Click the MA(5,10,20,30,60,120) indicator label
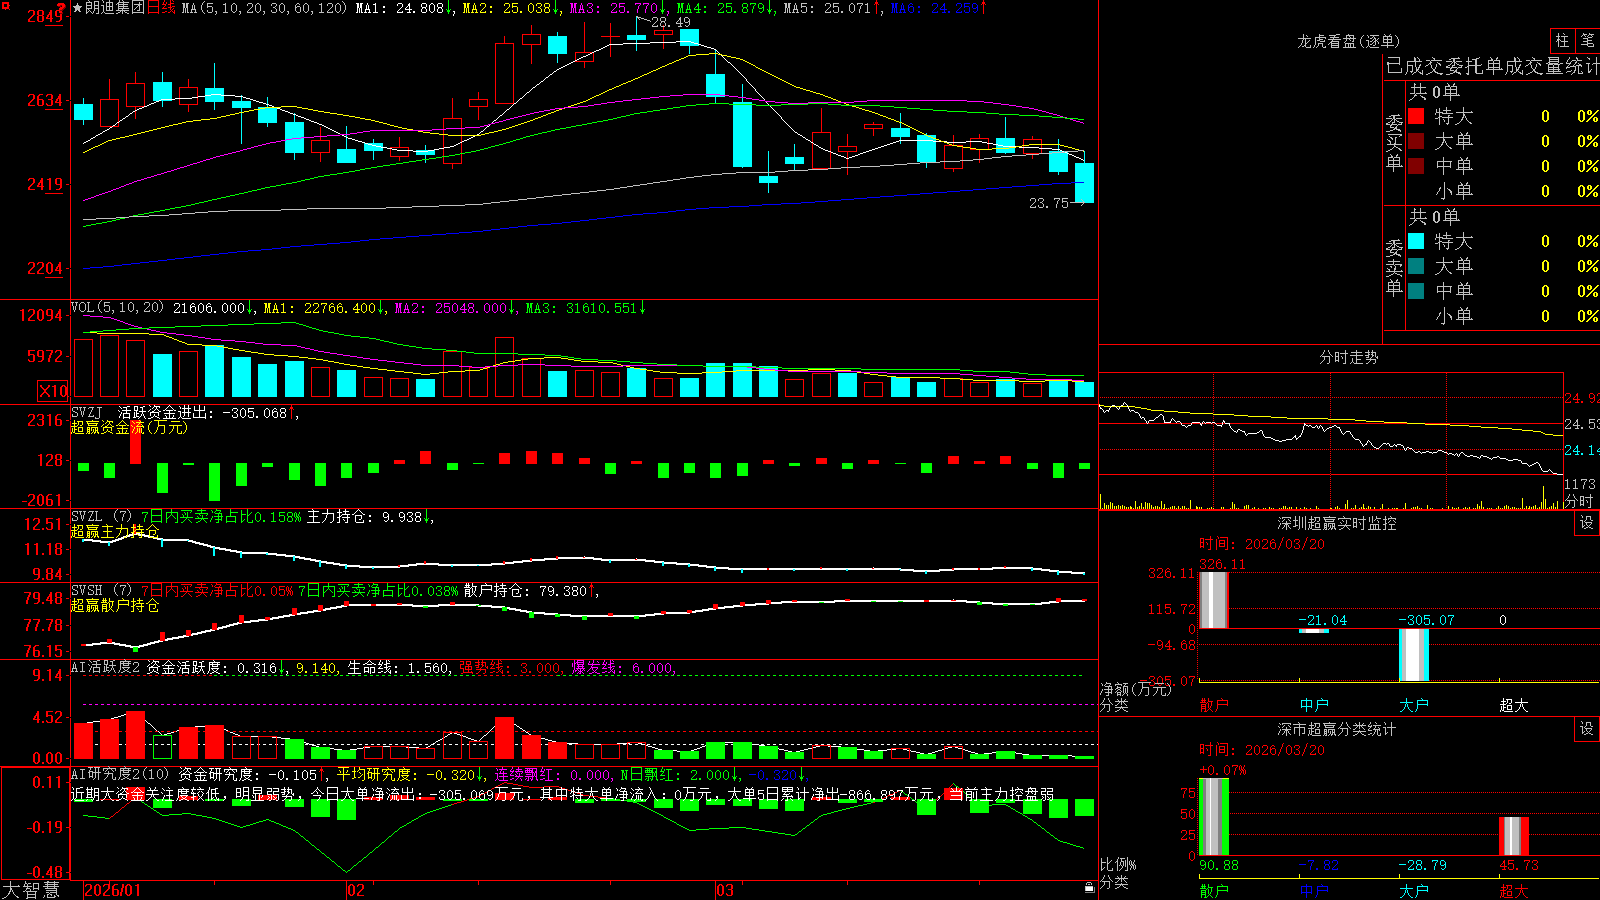Screen dimensions: 1600x900 (x=264, y=8)
